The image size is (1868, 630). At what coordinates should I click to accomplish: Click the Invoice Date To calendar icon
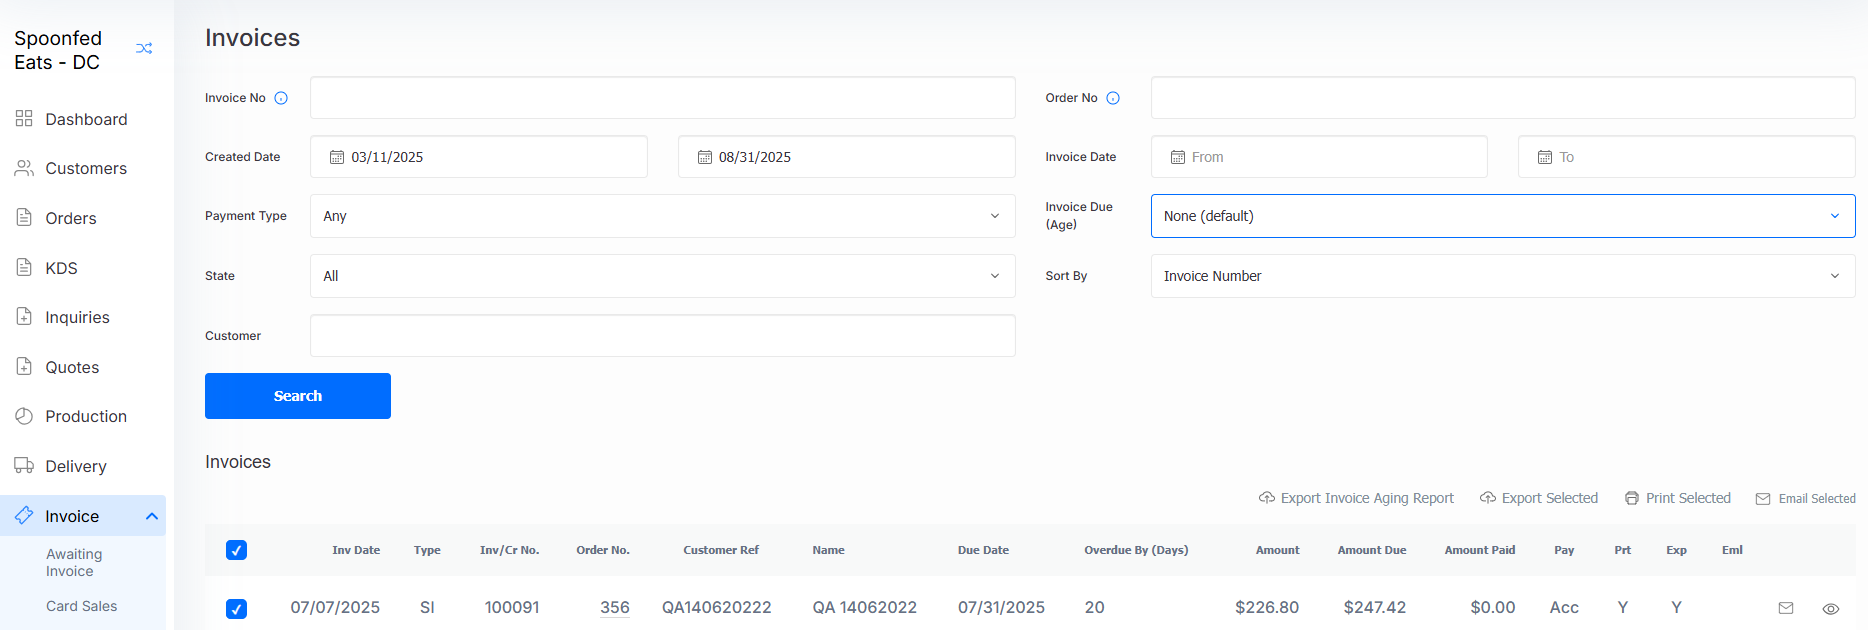click(x=1545, y=157)
